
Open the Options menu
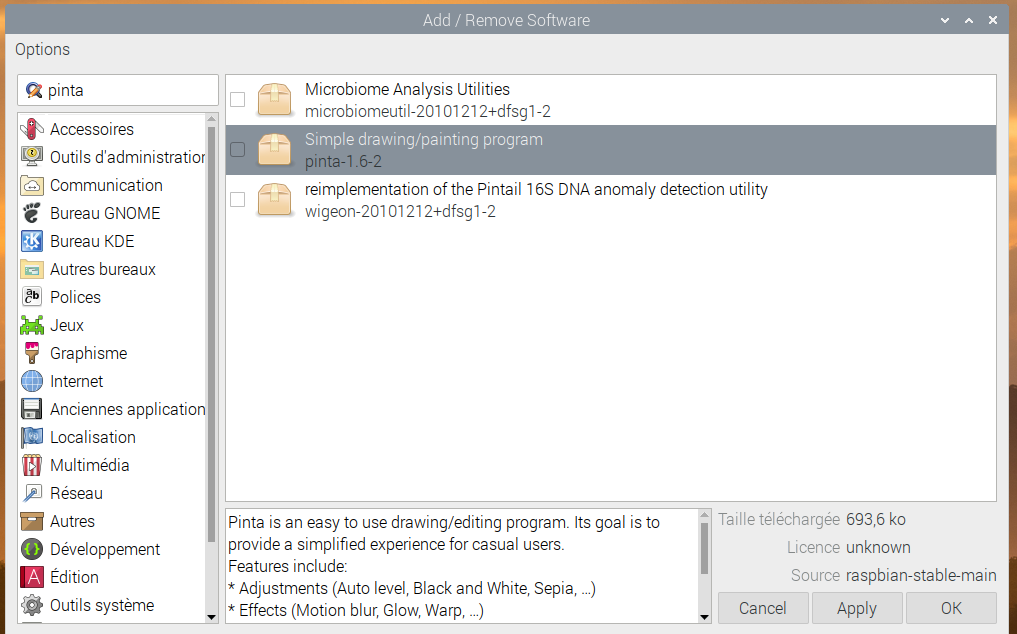tap(42, 49)
